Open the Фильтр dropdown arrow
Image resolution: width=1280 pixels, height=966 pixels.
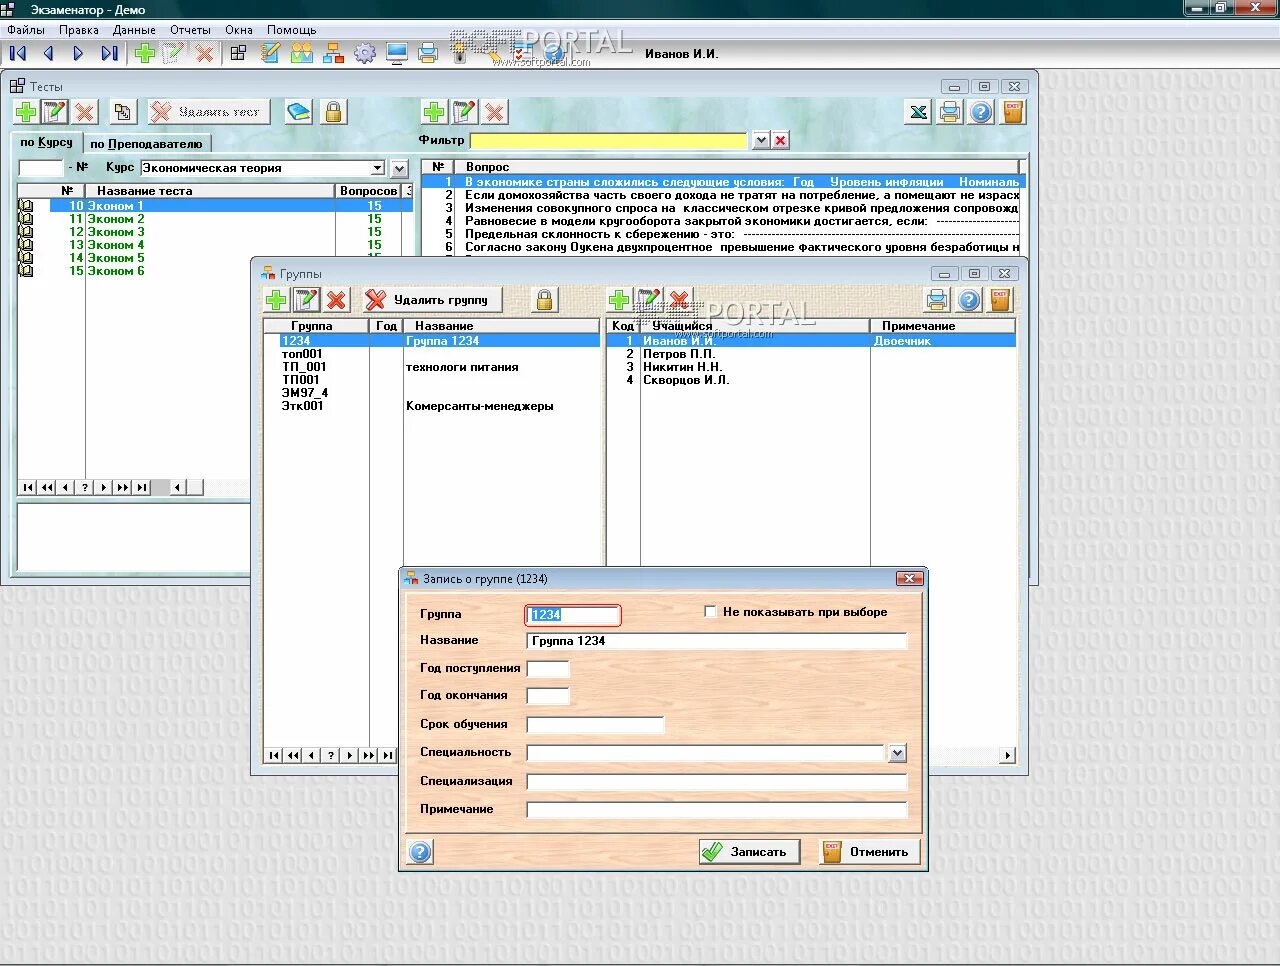coord(761,140)
